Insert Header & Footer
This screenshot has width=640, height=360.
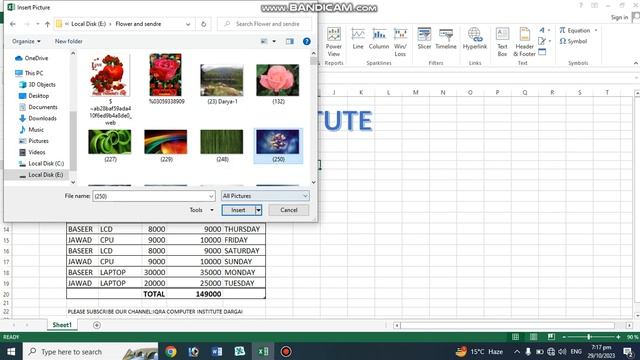[524, 42]
